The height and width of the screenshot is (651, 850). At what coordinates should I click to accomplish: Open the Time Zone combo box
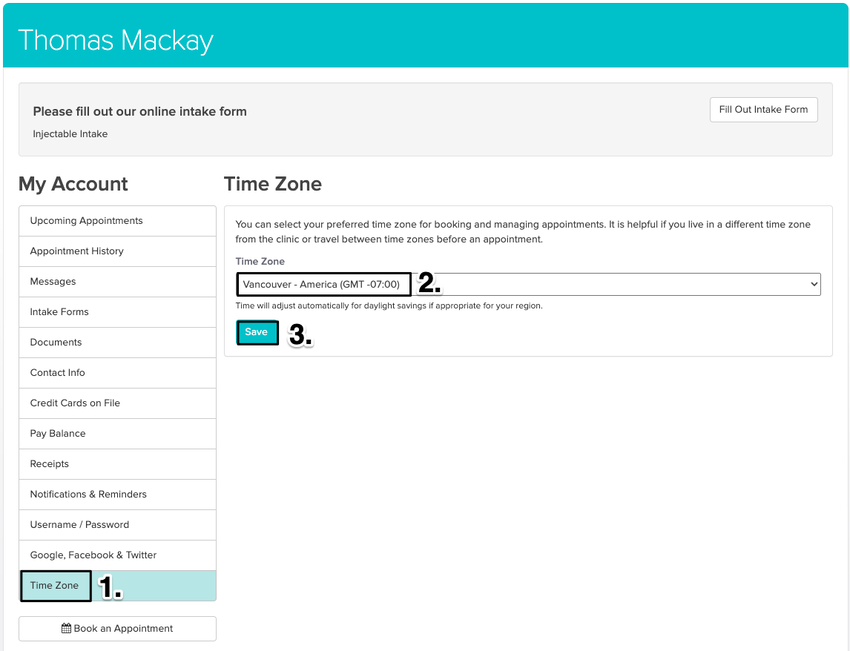point(527,283)
